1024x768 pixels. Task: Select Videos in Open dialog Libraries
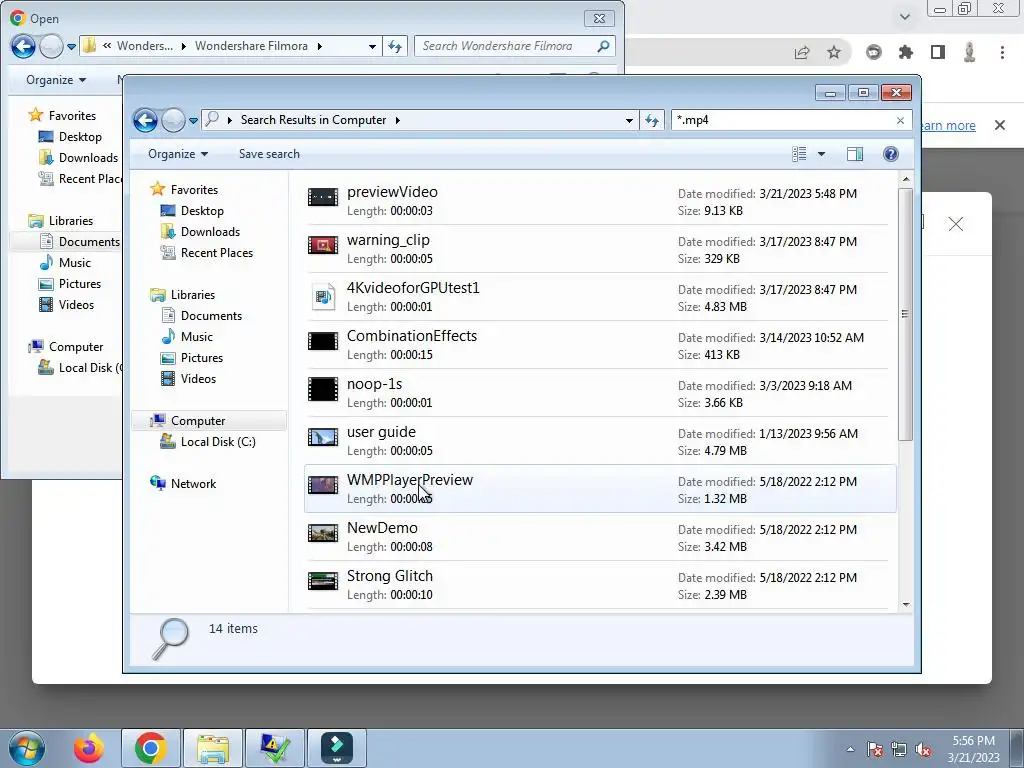(x=76, y=305)
